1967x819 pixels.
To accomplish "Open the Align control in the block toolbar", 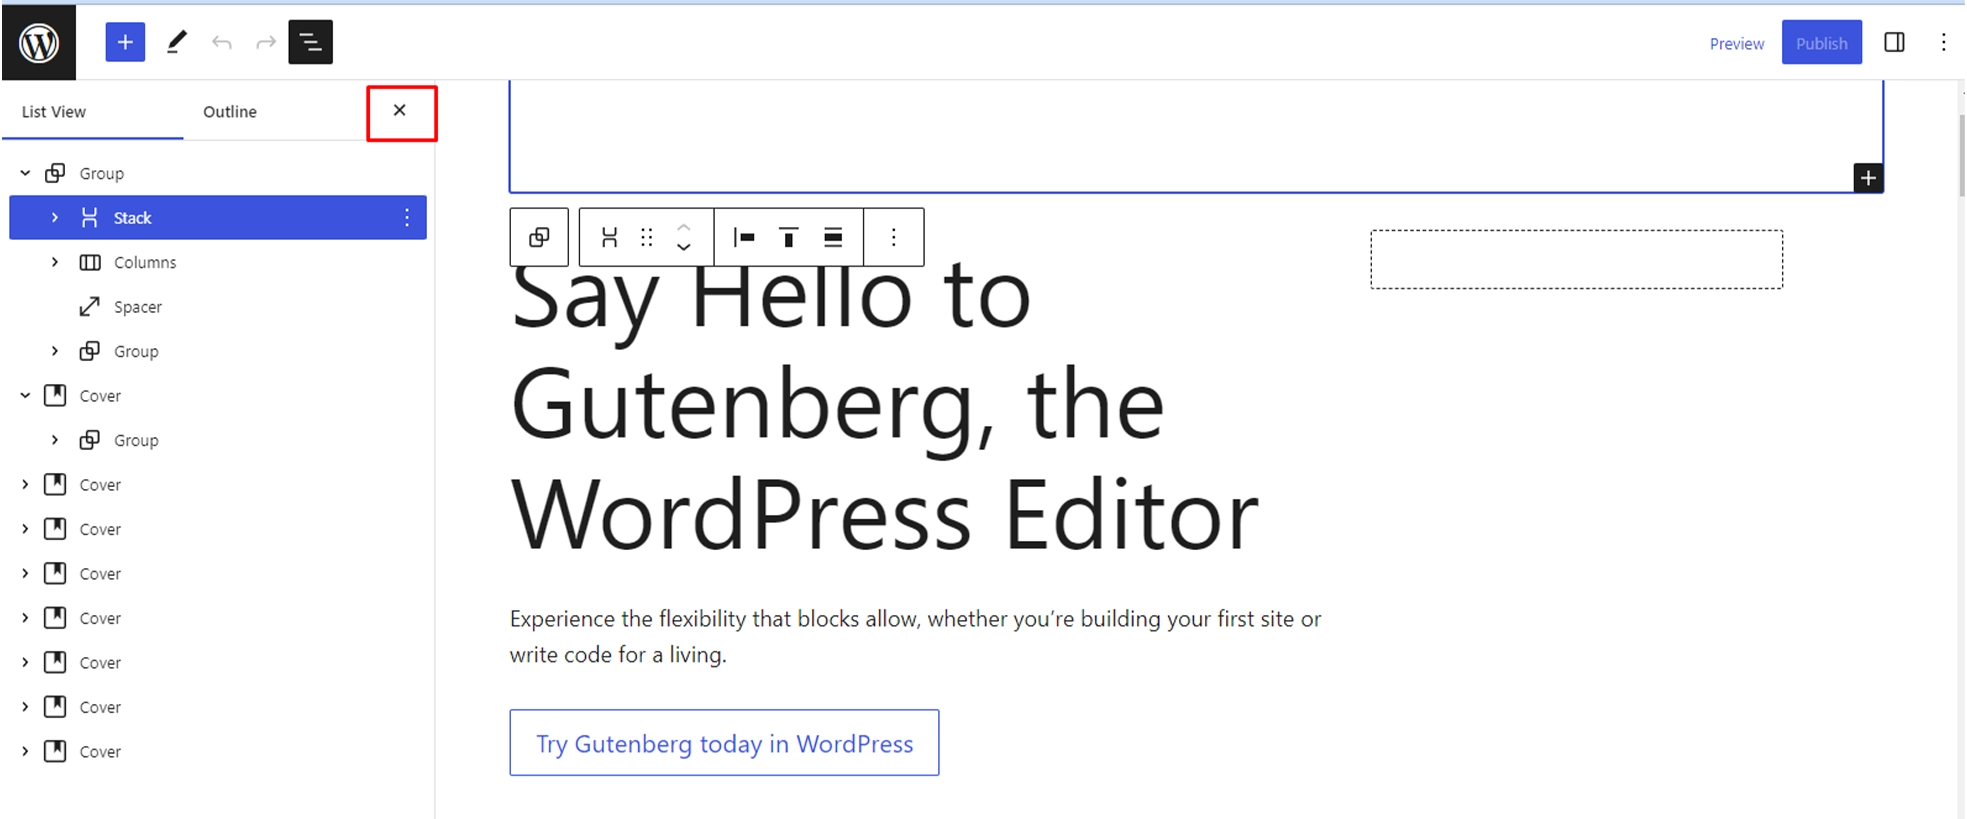I will point(833,237).
